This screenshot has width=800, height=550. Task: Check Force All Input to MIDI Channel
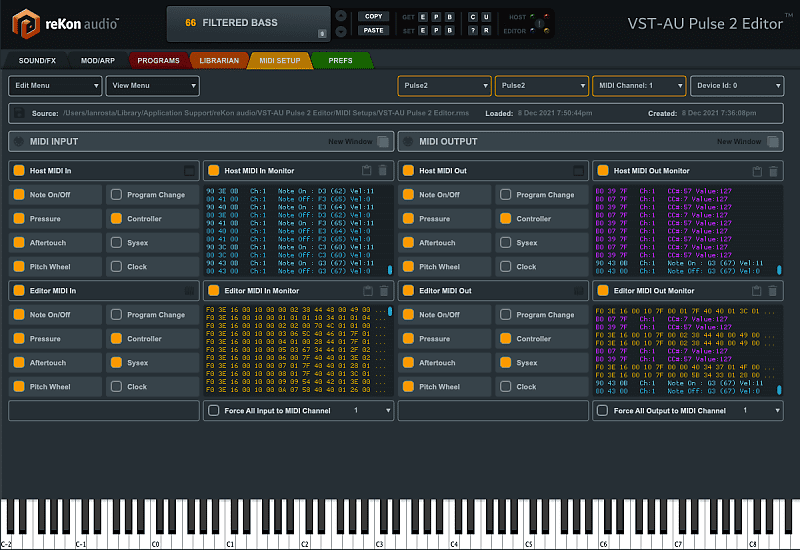[x=213, y=411]
